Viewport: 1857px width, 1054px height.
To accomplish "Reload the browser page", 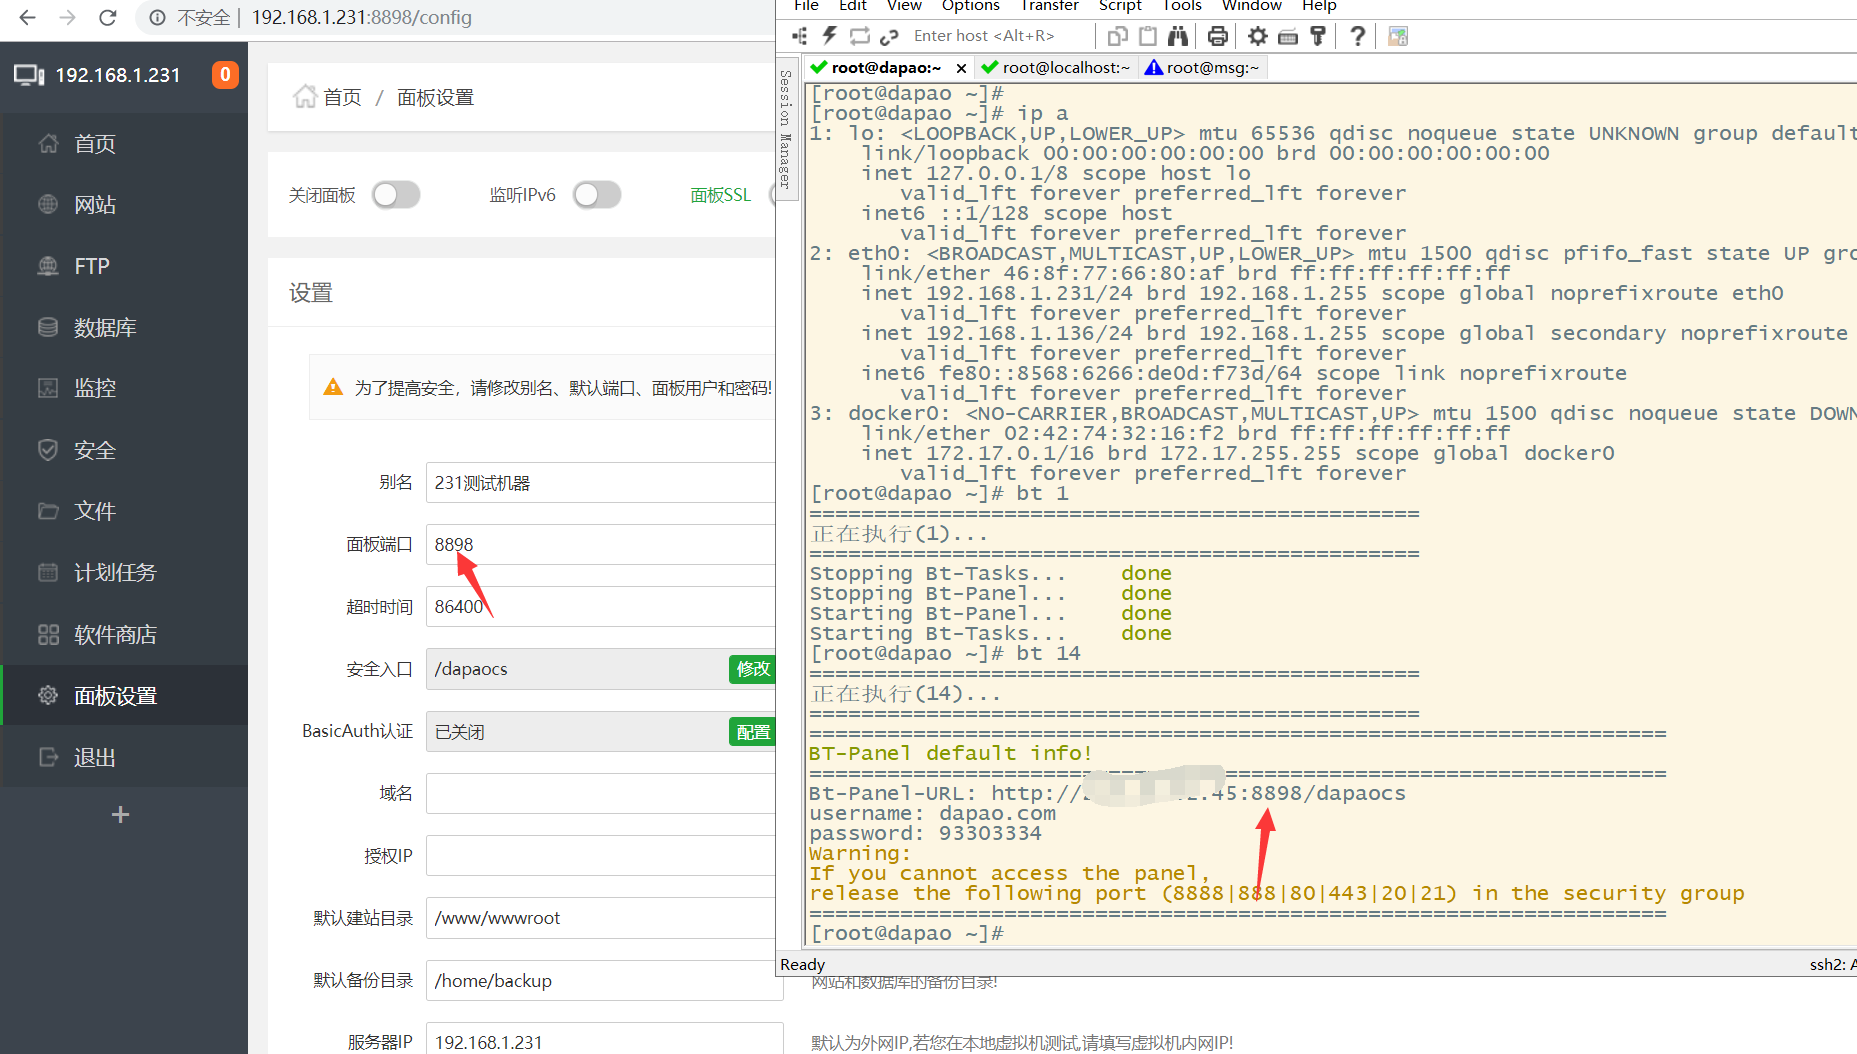I will pyautogui.click(x=108, y=17).
